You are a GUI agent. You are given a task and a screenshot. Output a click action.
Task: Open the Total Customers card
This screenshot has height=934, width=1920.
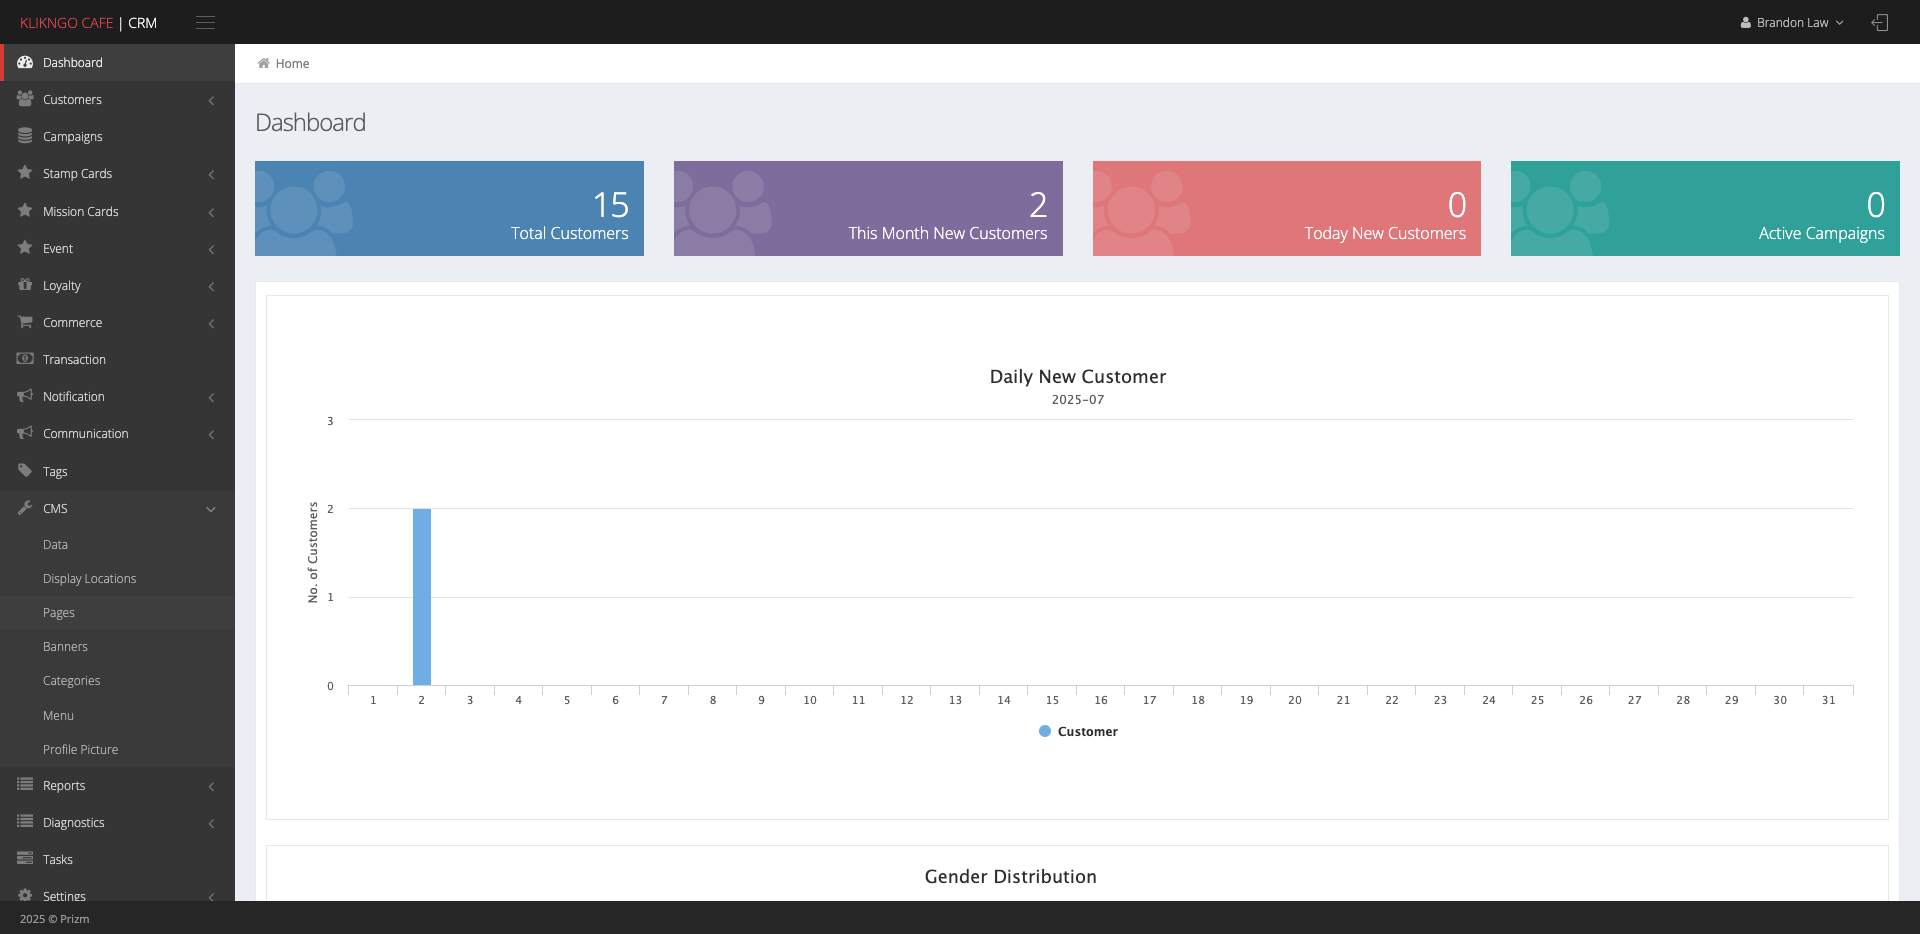point(449,208)
